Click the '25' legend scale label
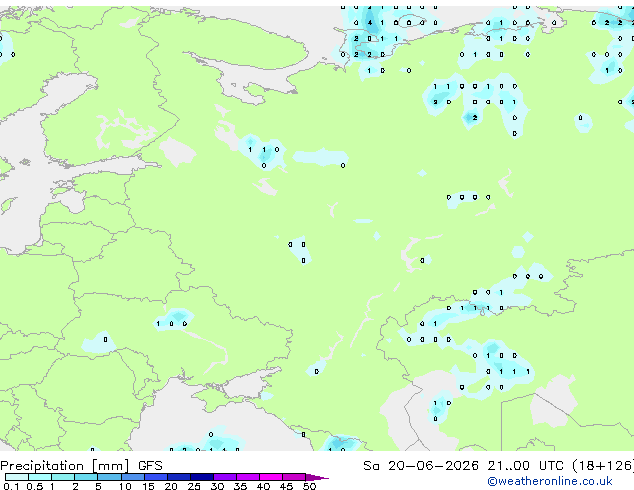 pos(194,486)
